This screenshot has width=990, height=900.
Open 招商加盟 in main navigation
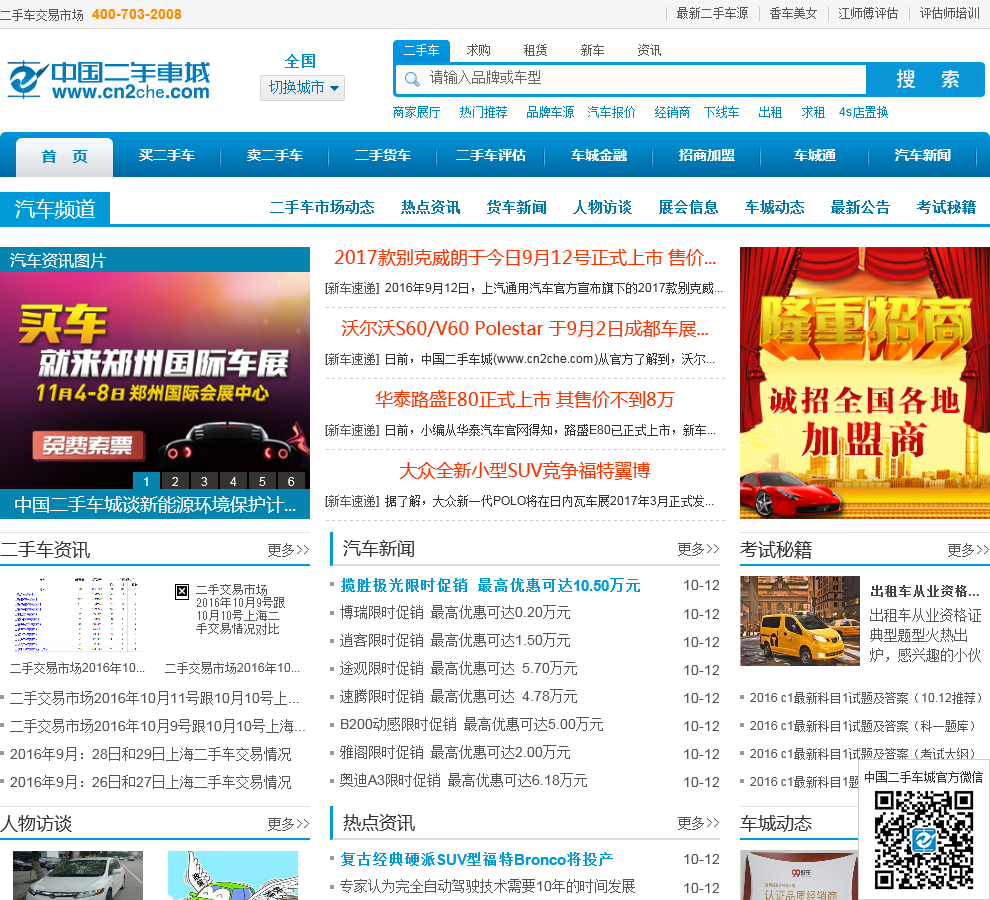tap(707, 155)
